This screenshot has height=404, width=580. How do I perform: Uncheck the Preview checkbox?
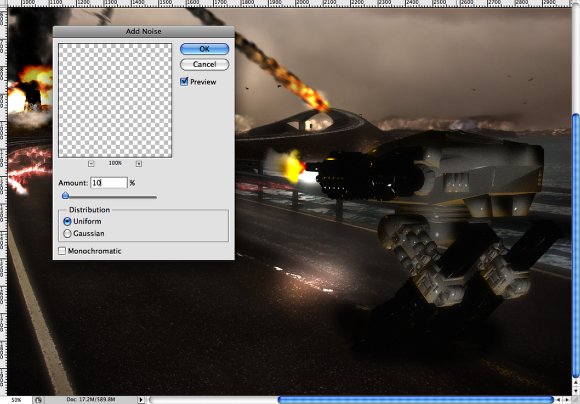[x=184, y=82]
